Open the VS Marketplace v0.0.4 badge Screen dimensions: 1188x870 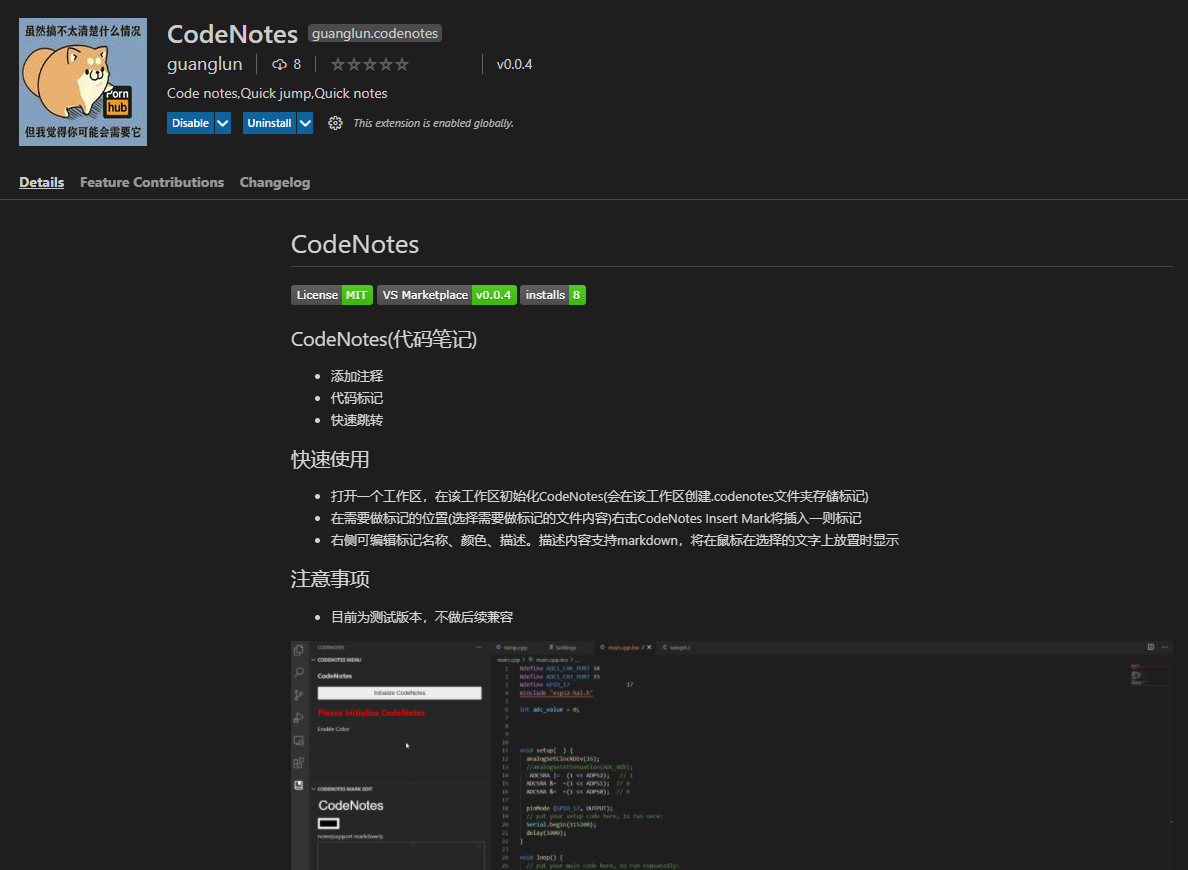(447, 295)
